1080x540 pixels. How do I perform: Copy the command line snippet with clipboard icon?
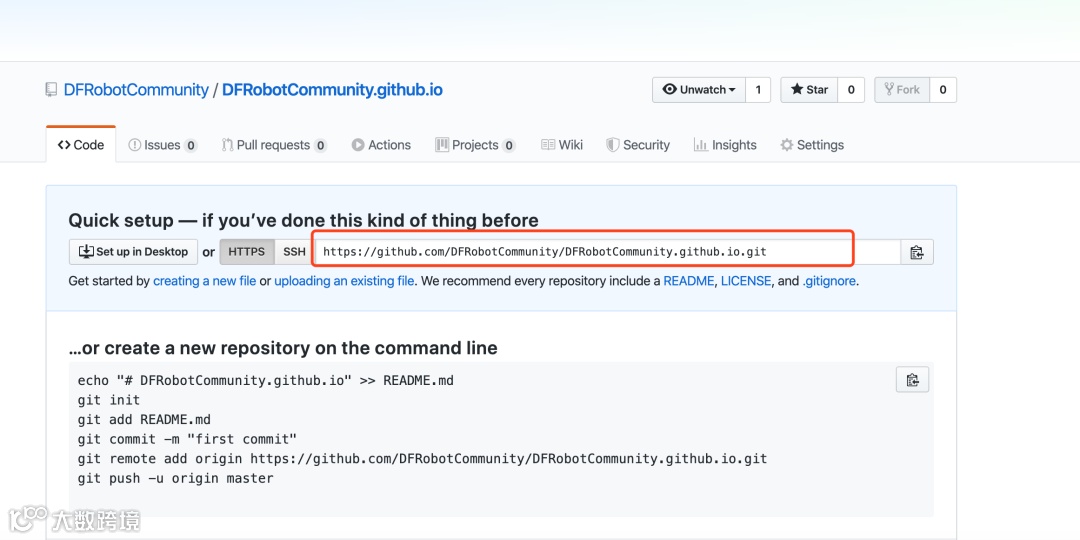[913, 380]
